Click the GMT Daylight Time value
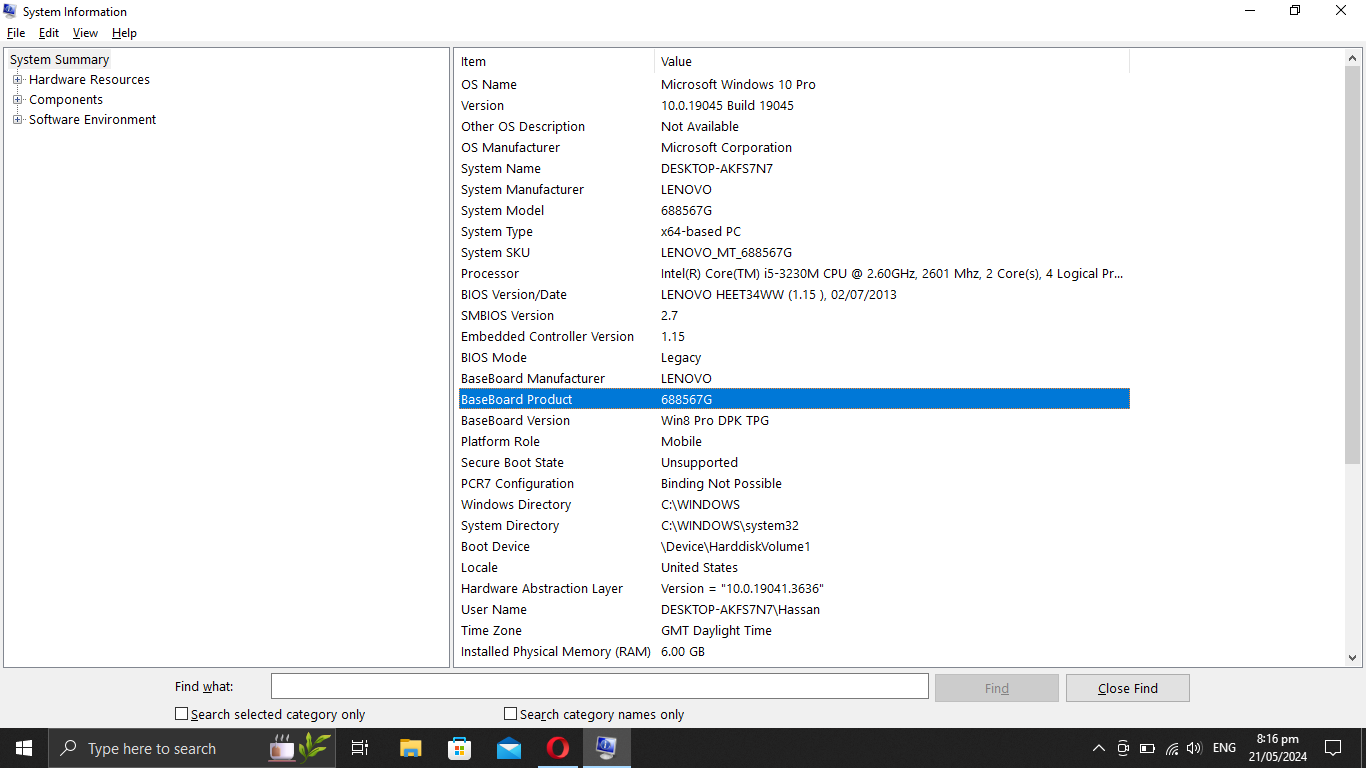The width and height of the screenshot is (1366, 768). tap(716, 631)
